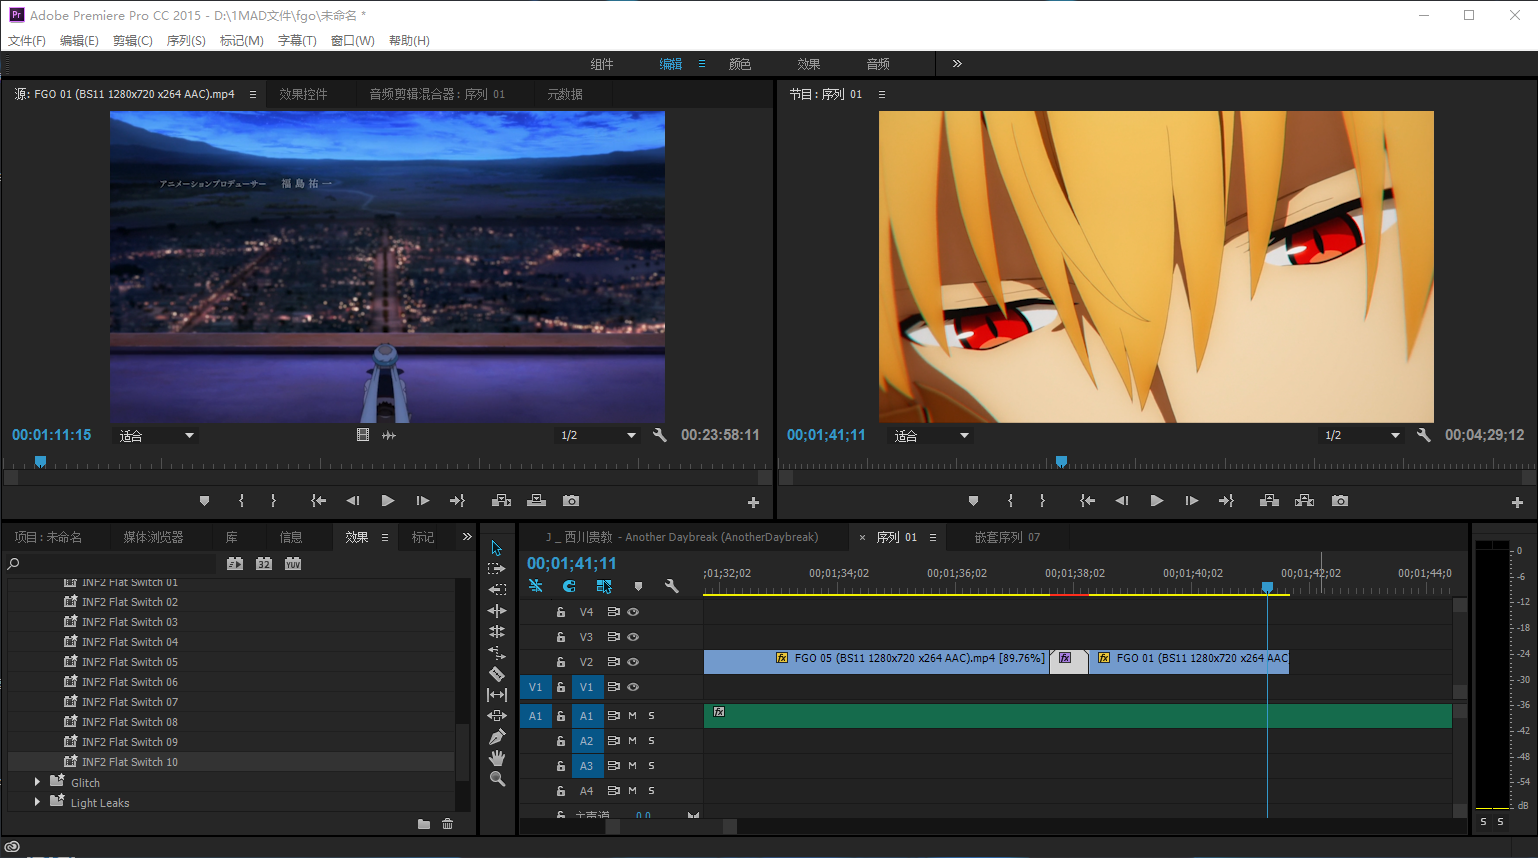Step forward one frame in Program monitor

[1191, 500]
